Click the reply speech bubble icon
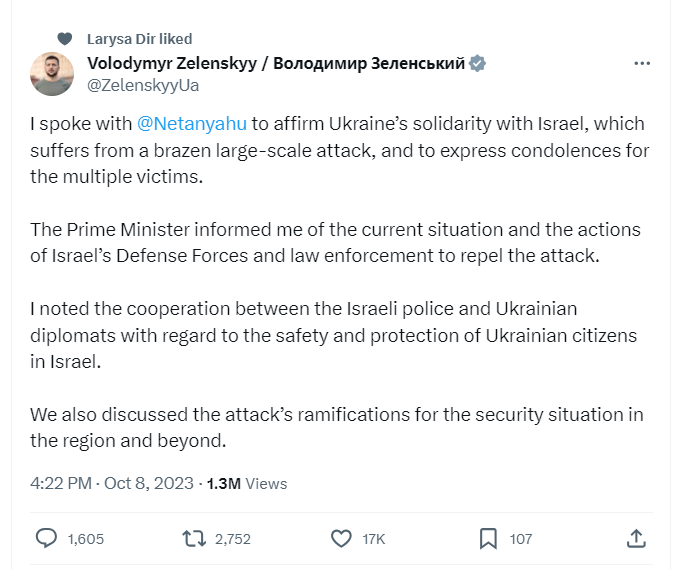 (46, 539)
